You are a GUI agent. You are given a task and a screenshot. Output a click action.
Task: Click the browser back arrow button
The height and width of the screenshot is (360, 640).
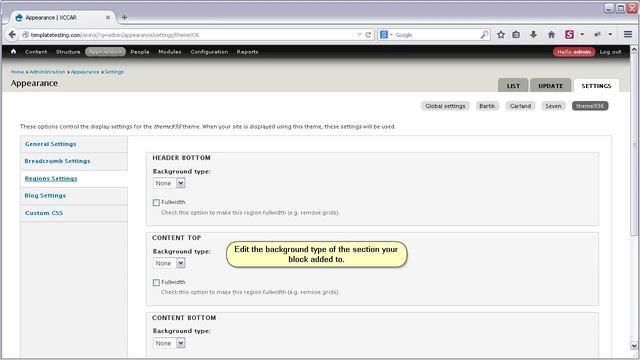point(12,35)
